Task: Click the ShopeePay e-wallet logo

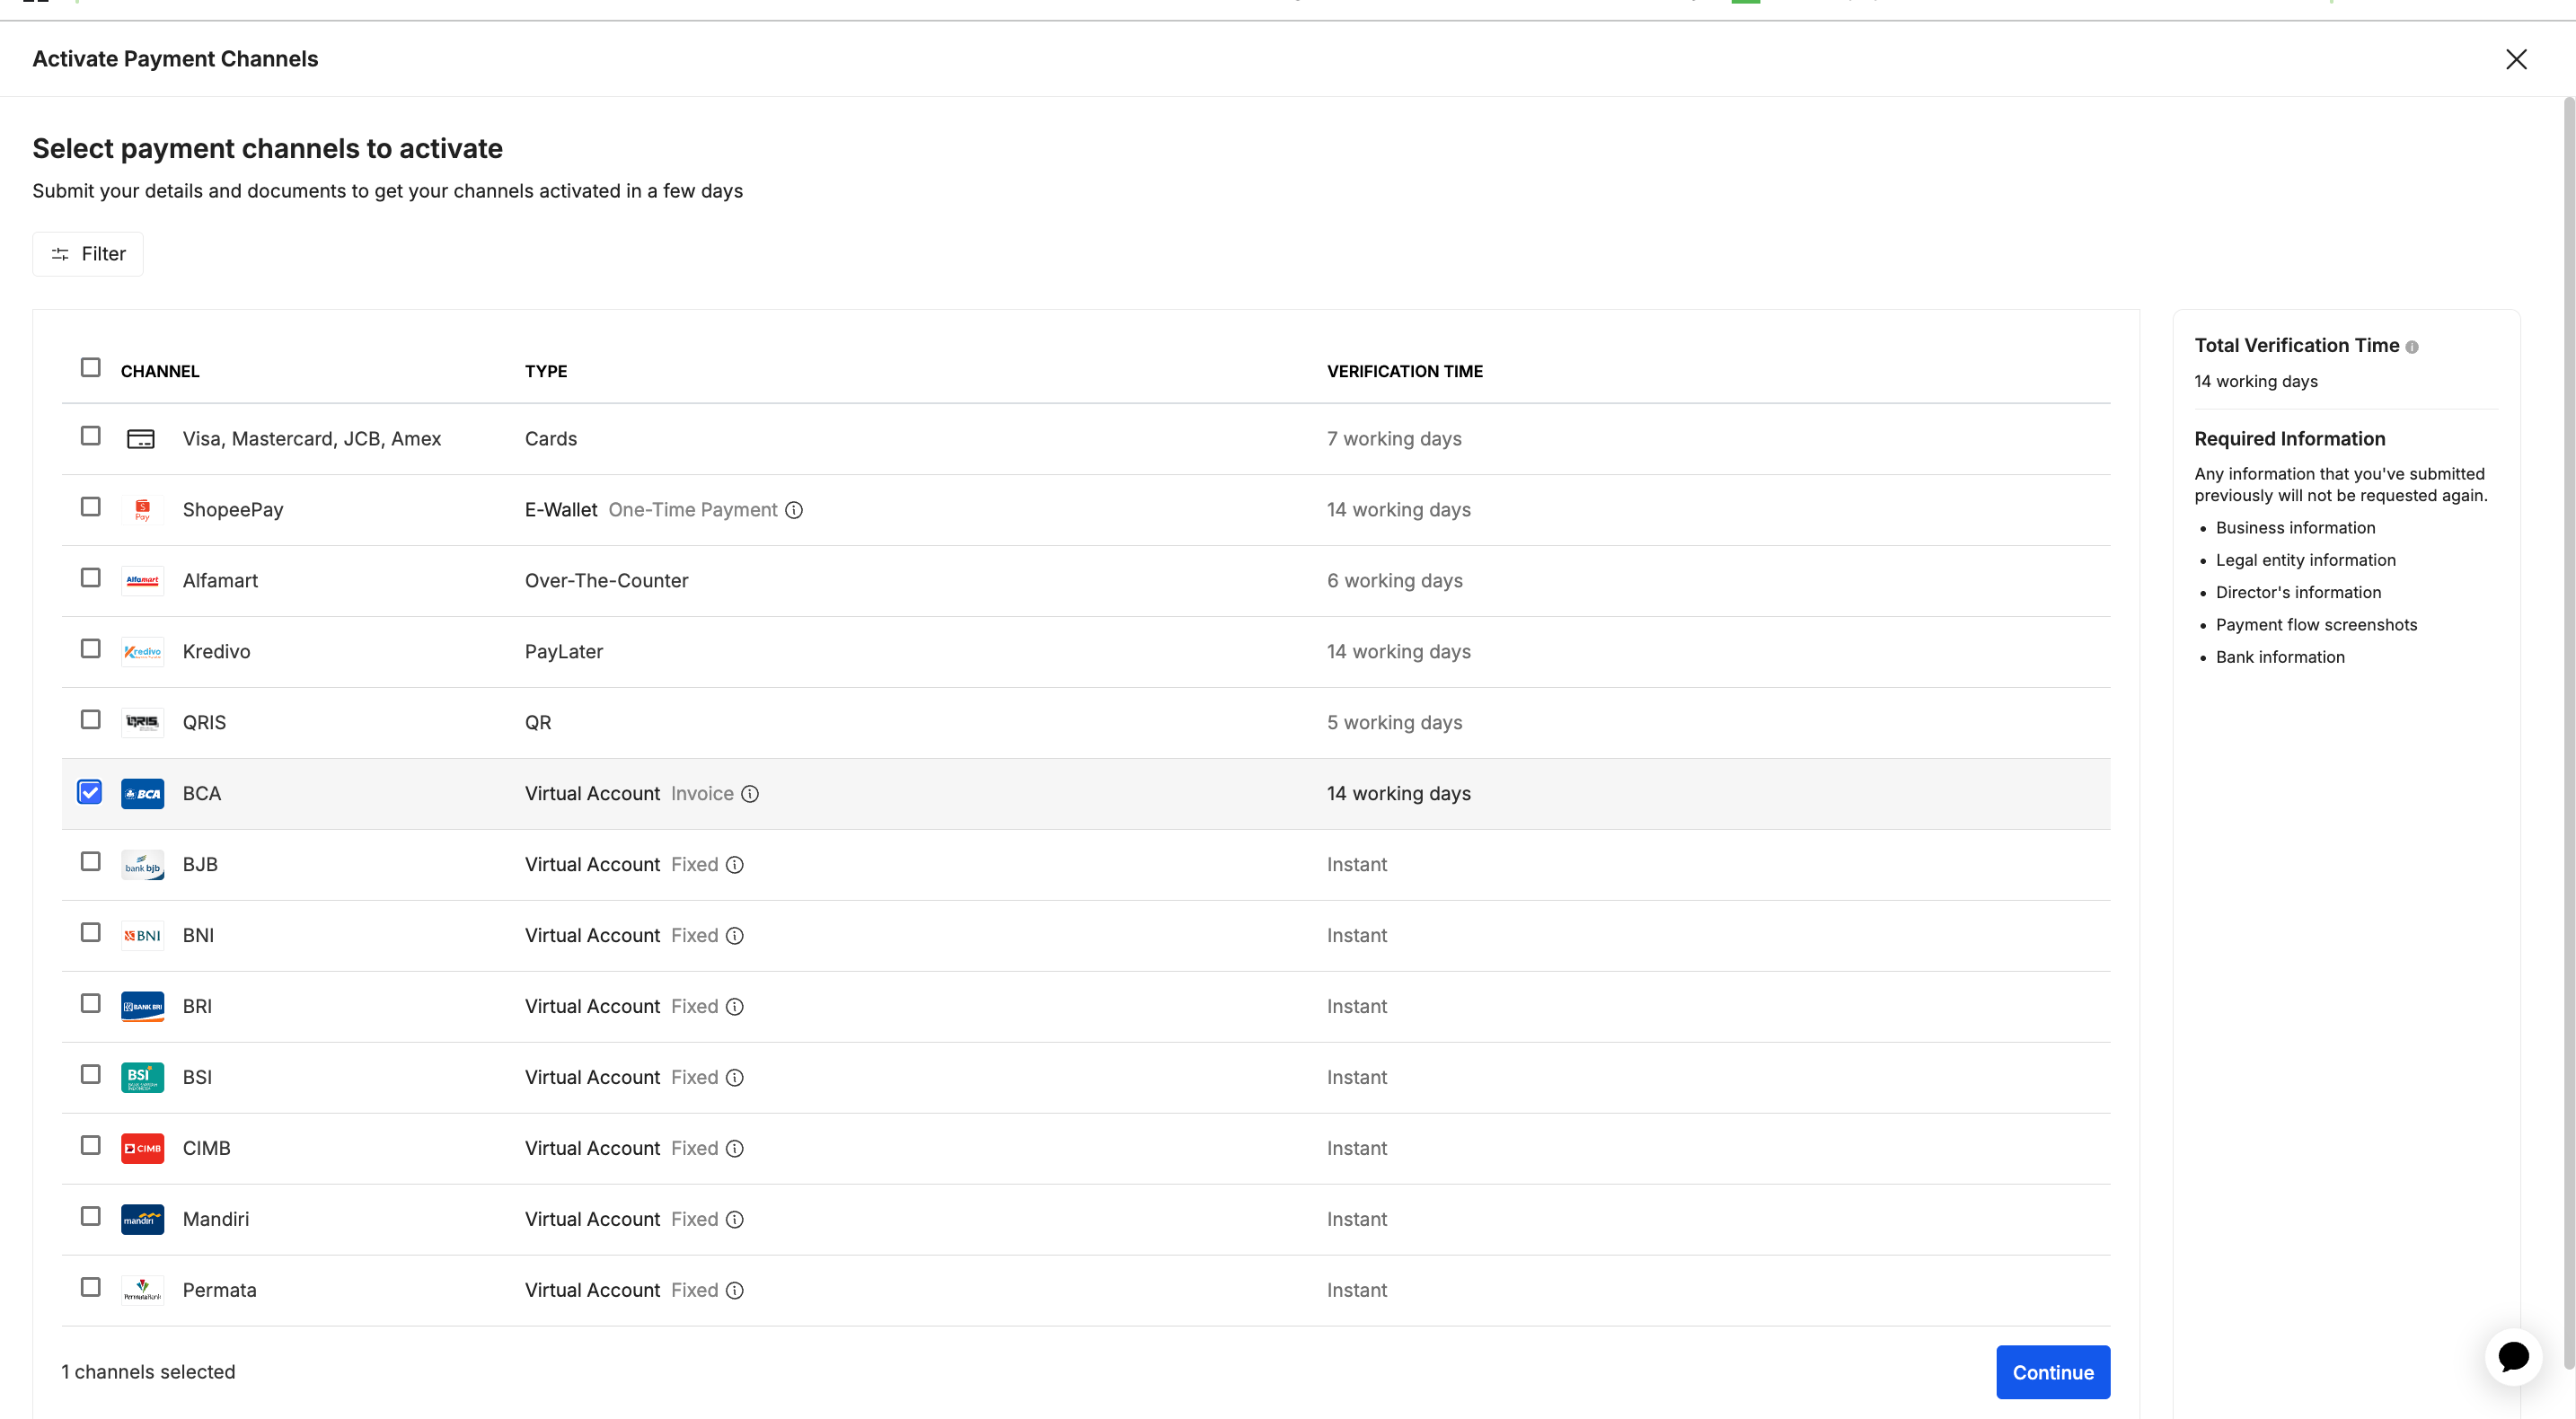Action: point(142,509)
